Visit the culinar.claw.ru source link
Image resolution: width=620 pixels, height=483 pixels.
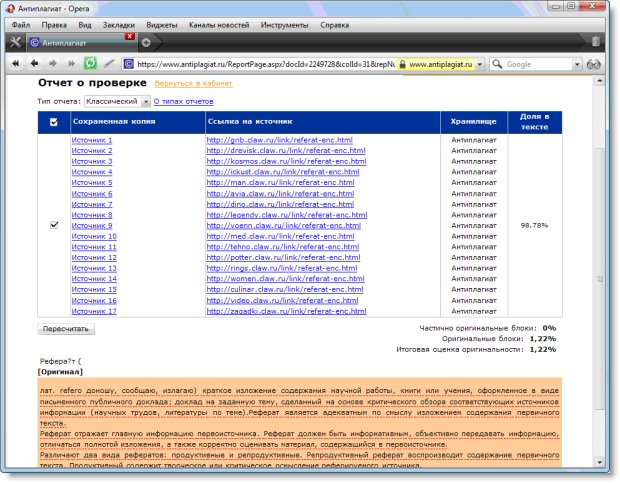point(285,289)
